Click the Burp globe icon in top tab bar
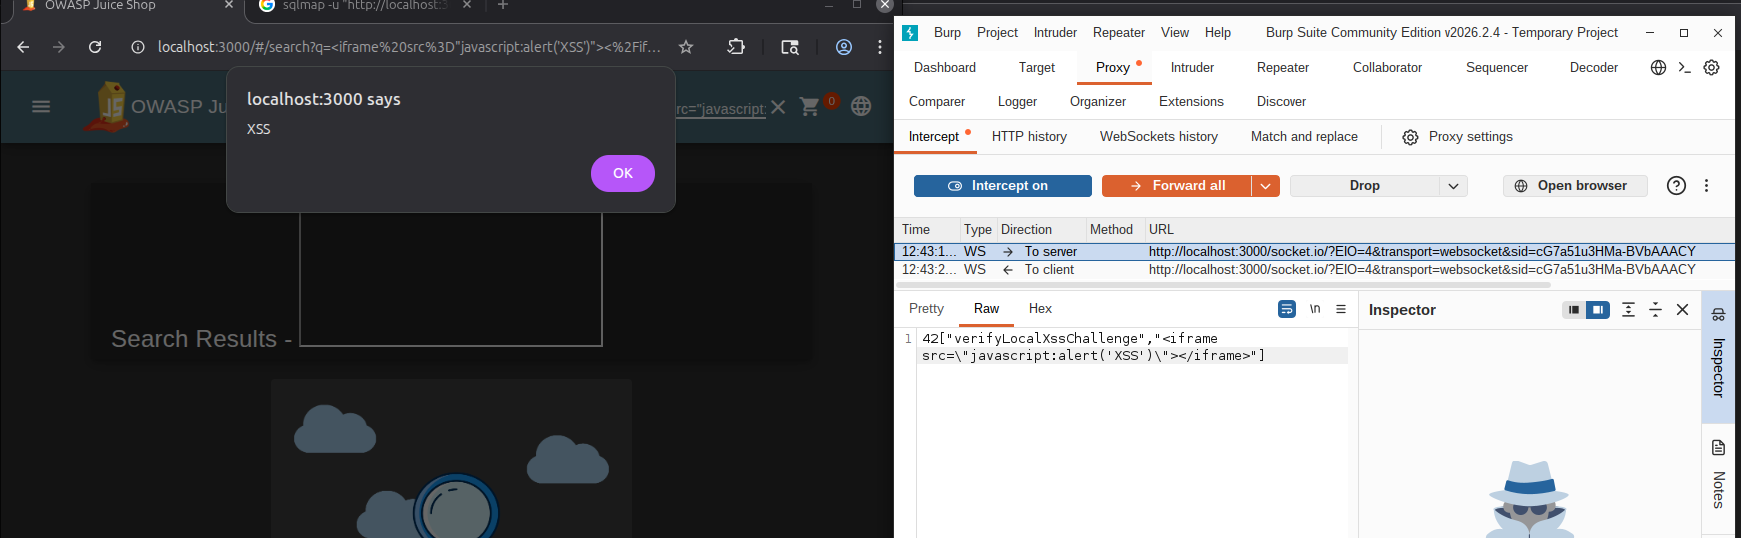Screen dimensions: 1741x538 [1658, 67]
